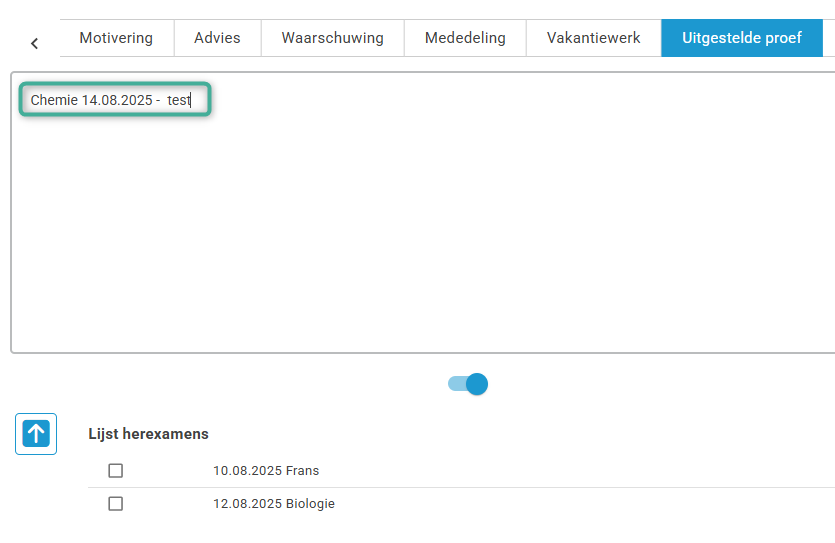
Task: Go to the Mededeling tab
Action: pyautogui.click(x=465, y=38)
